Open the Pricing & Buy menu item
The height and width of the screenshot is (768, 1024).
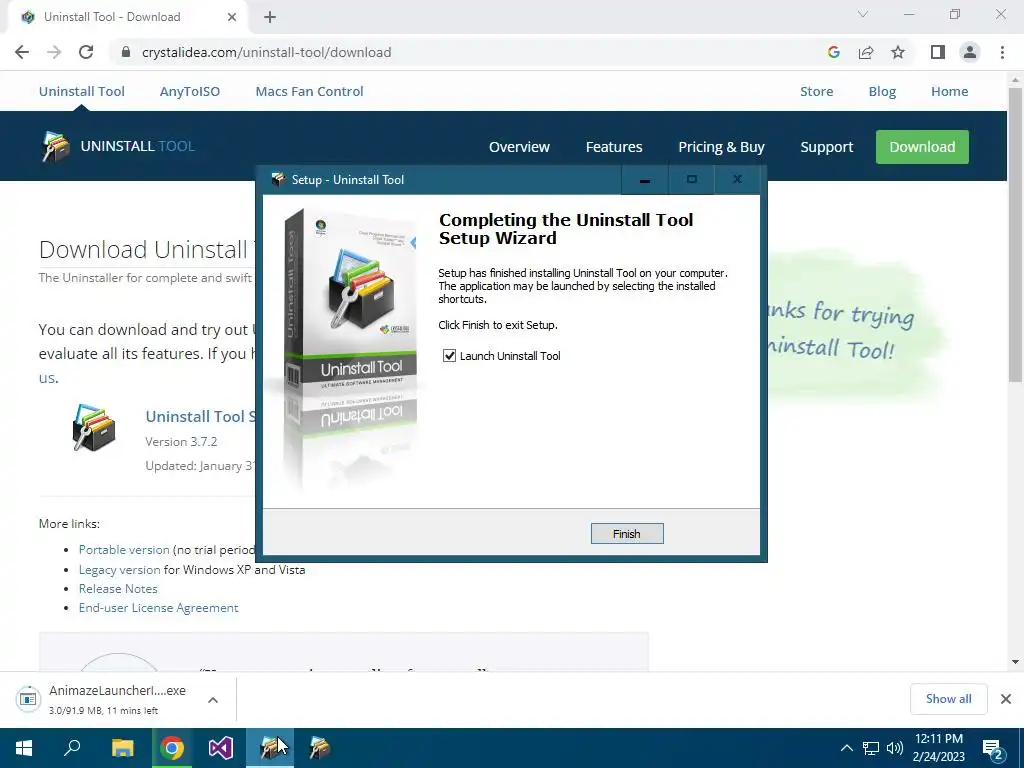(x=722, y=147)
